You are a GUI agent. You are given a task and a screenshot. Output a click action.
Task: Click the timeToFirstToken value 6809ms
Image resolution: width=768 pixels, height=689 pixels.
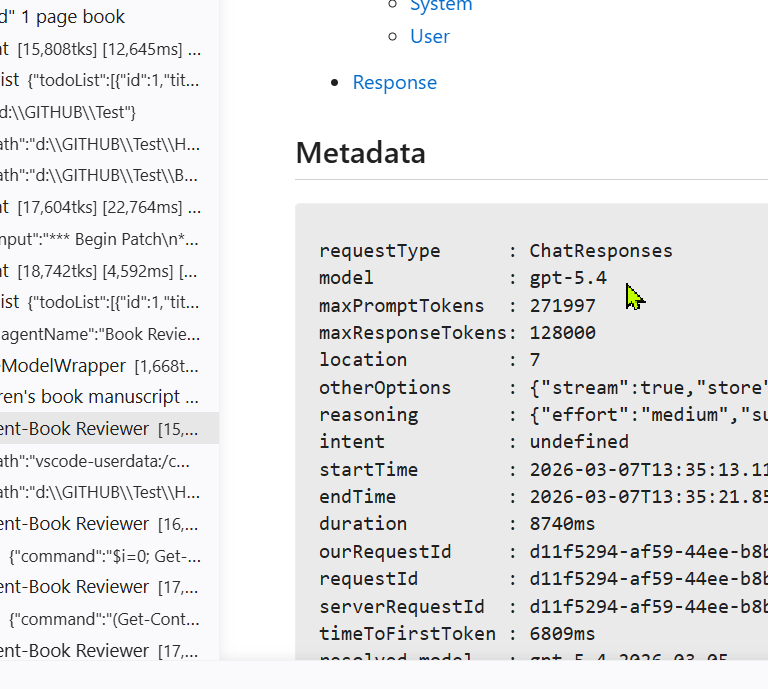coord(562,634)
